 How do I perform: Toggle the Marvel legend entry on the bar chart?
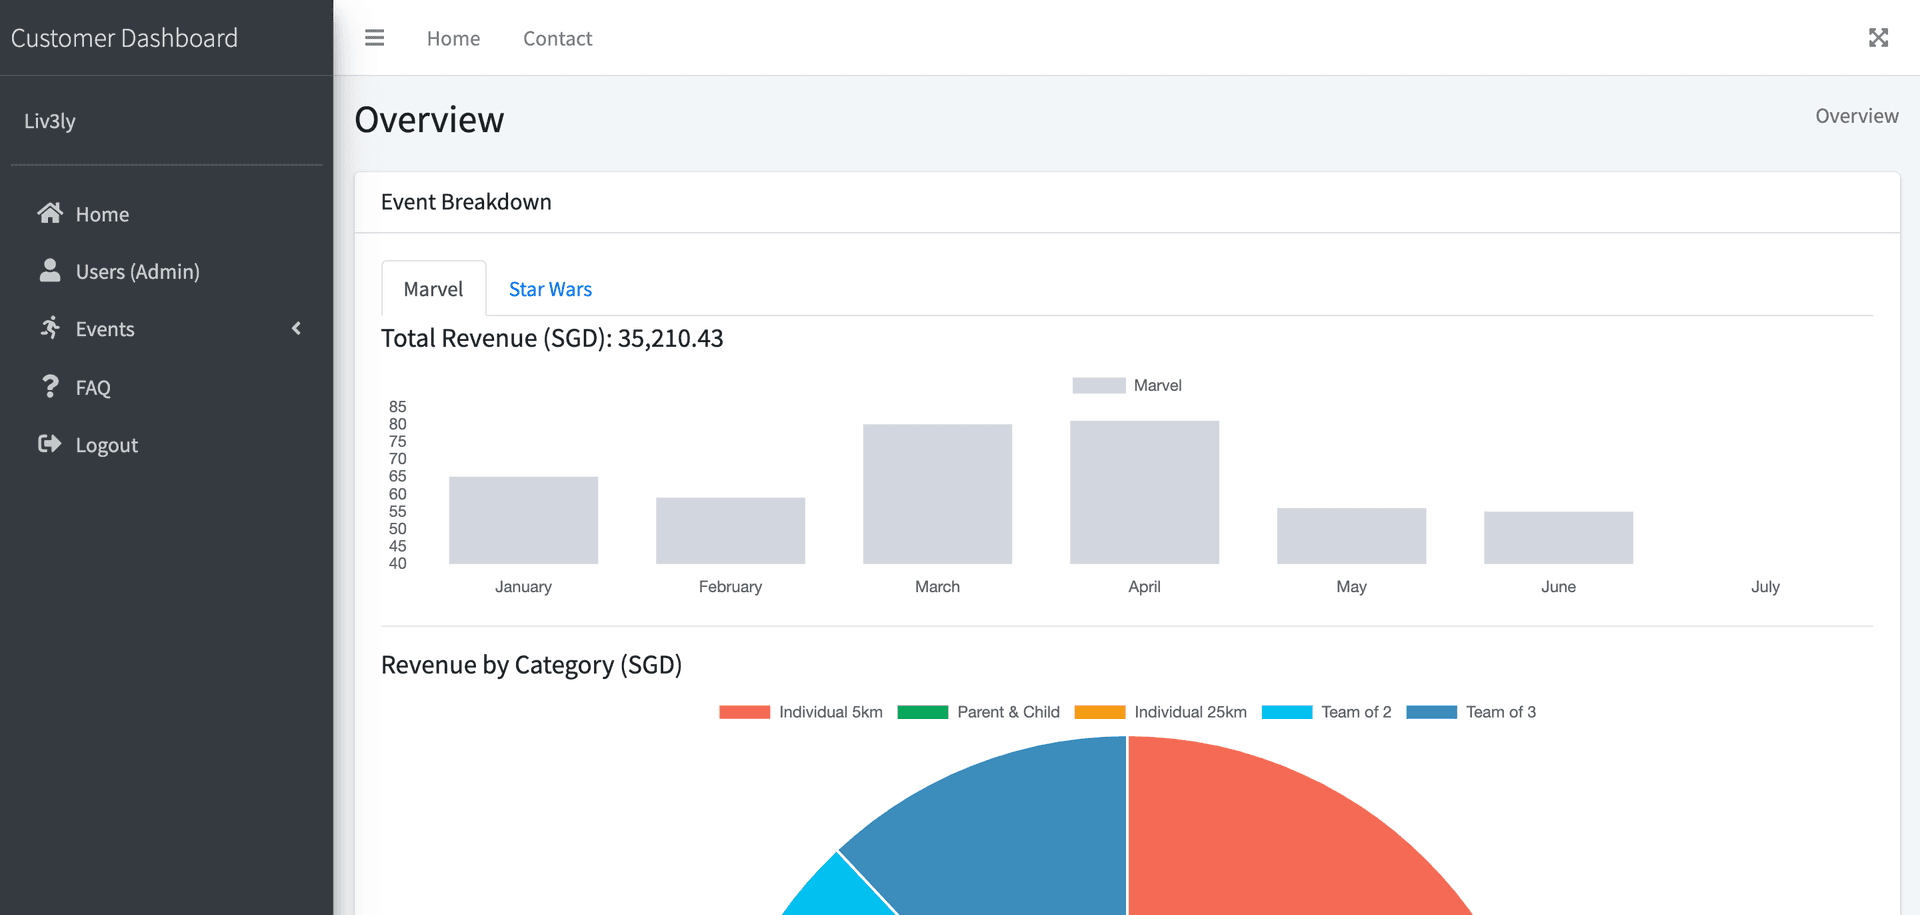(x=1127, y=385)
